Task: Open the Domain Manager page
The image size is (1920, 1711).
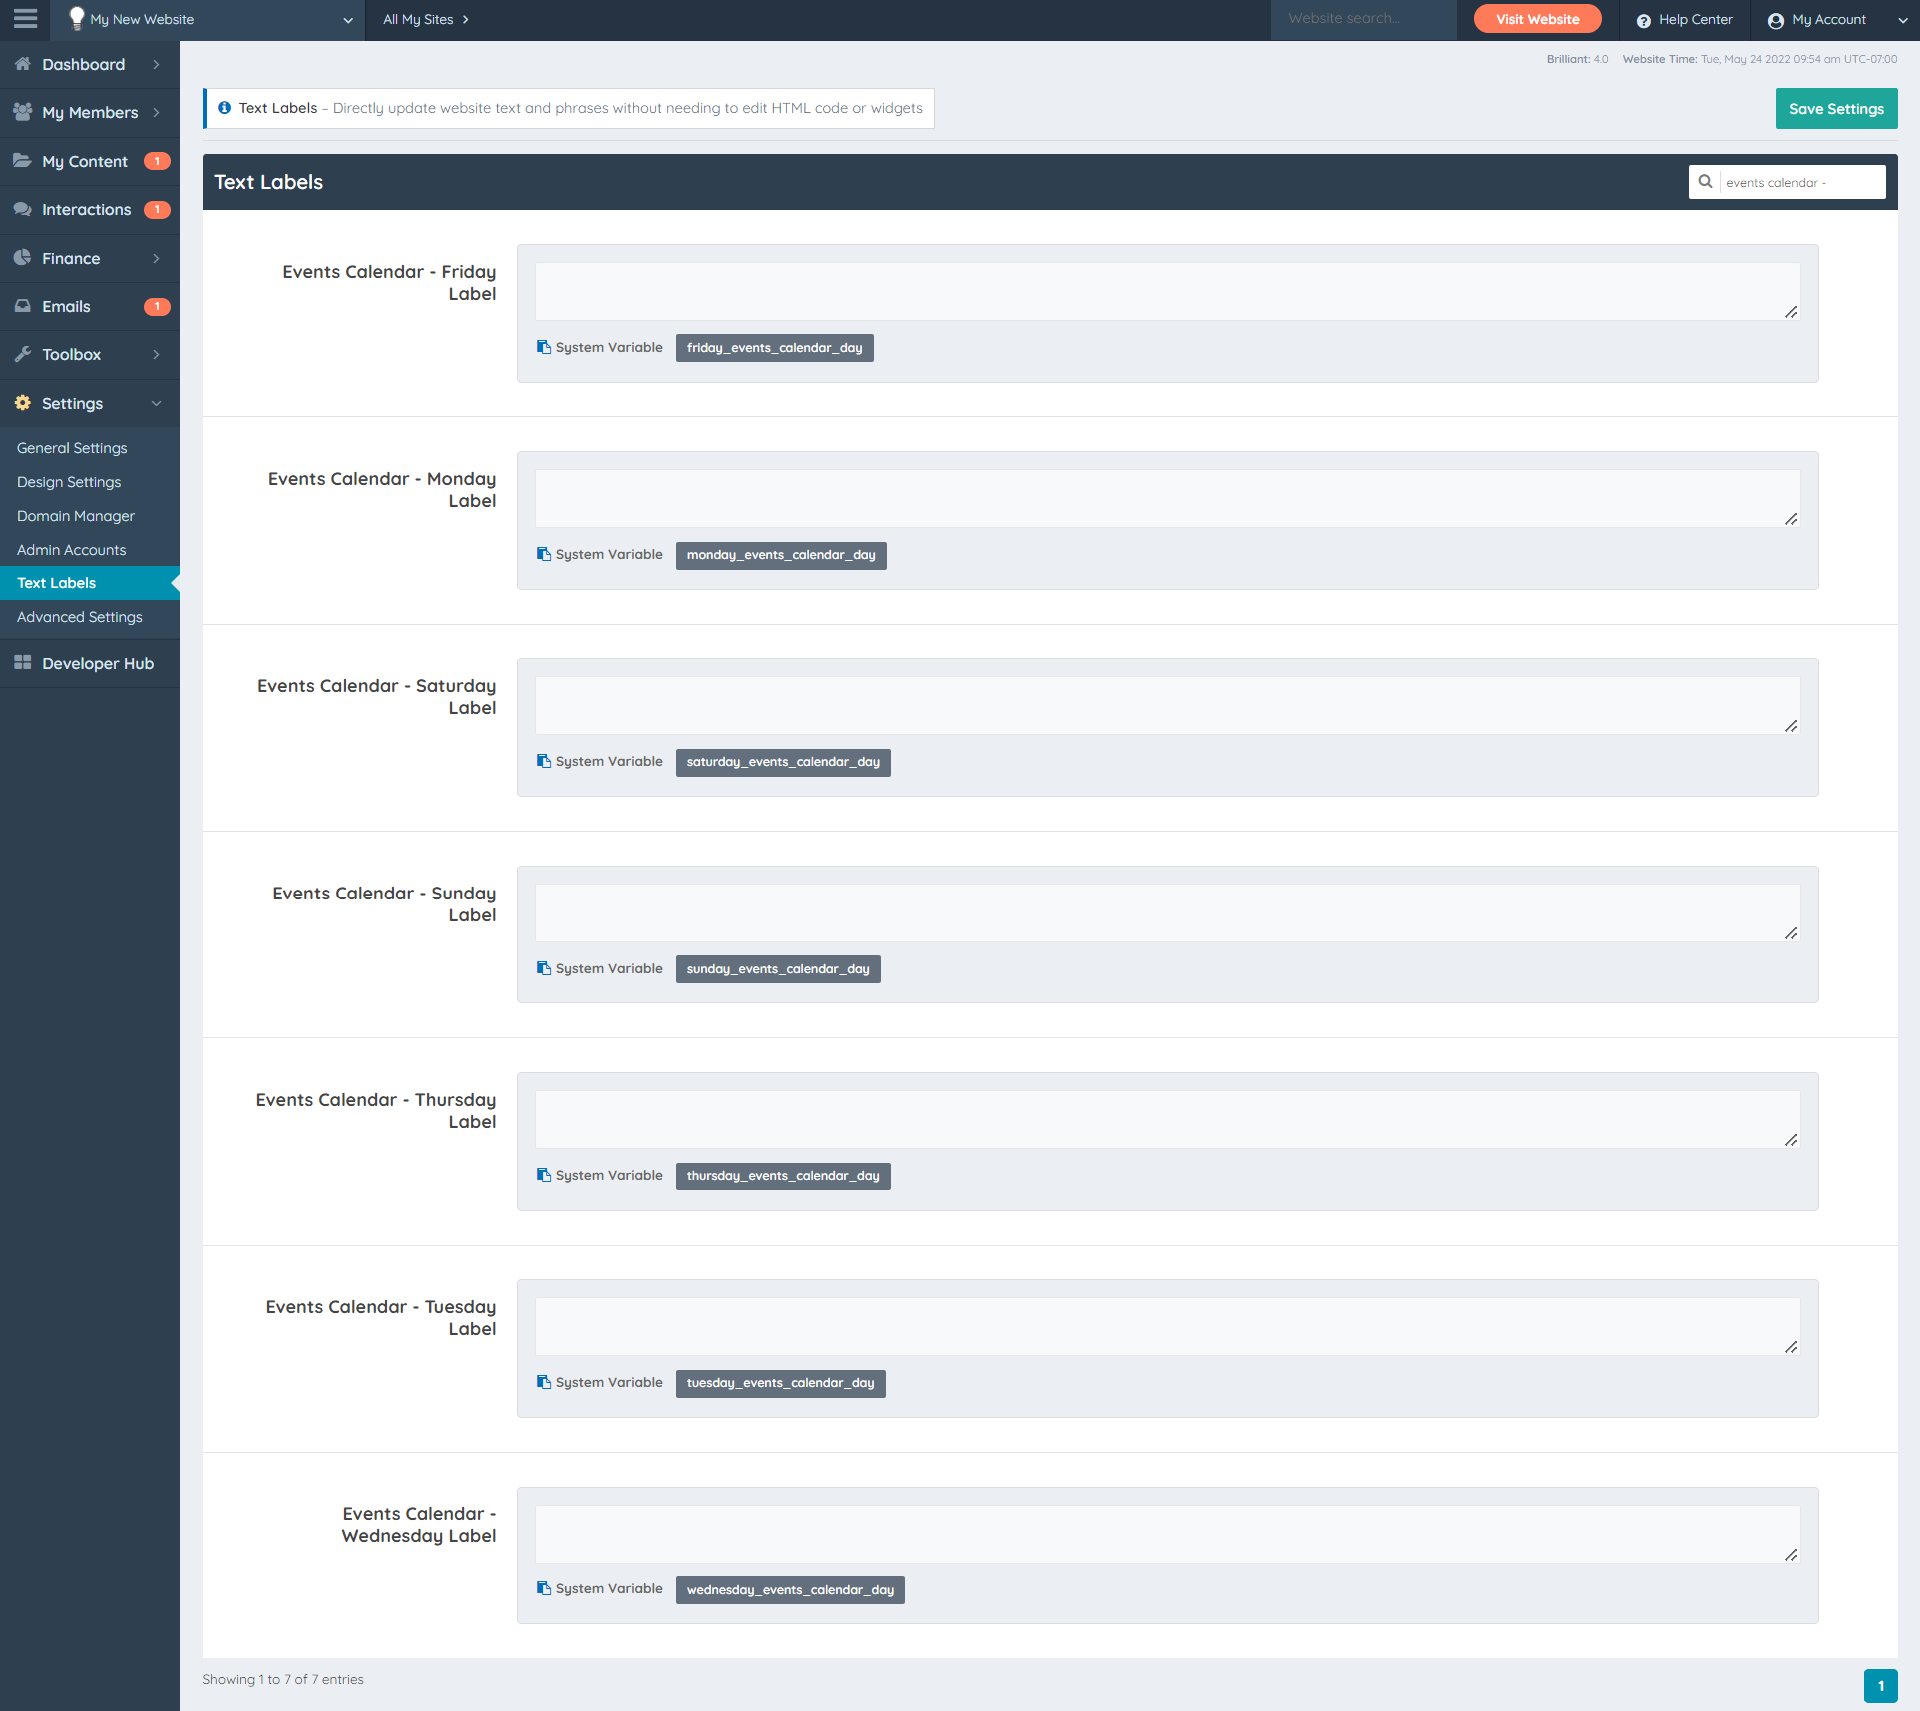Action: click(76, 516)
